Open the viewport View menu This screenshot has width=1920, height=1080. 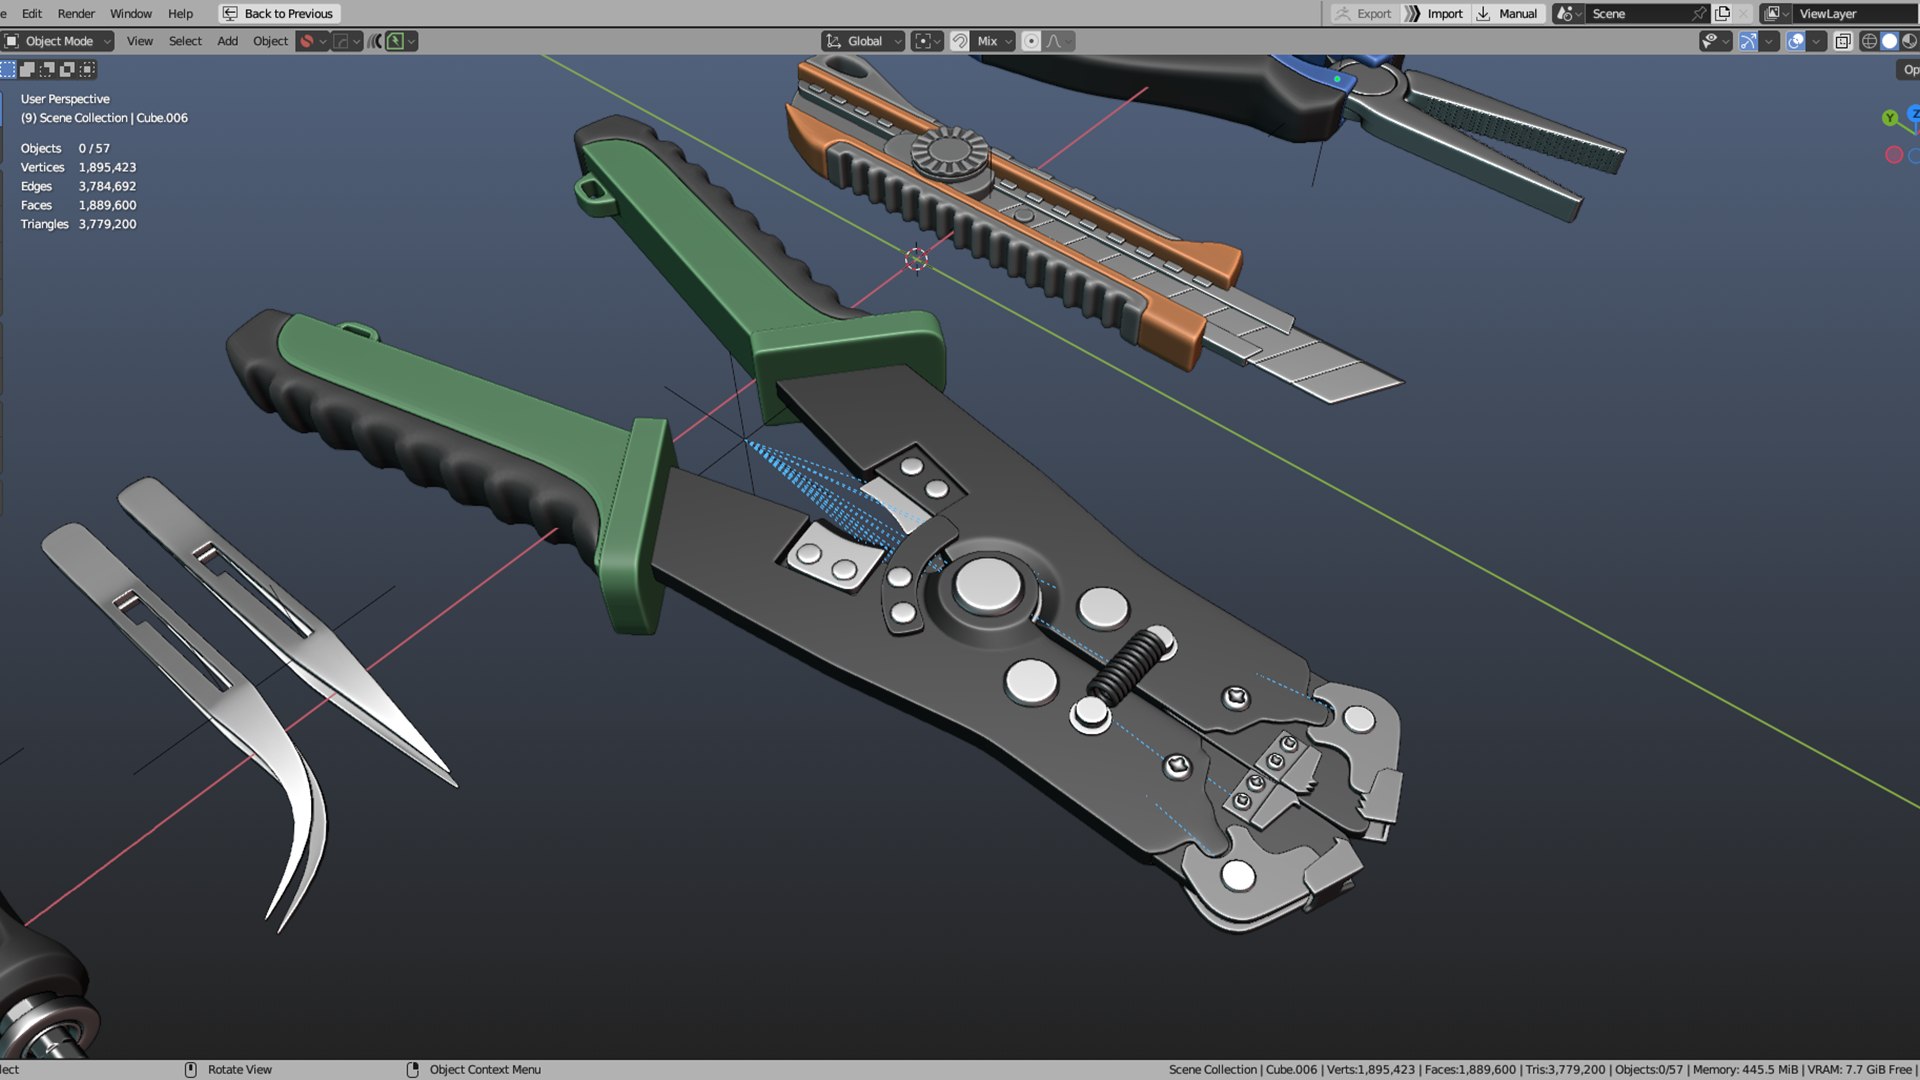coord(140,41)
